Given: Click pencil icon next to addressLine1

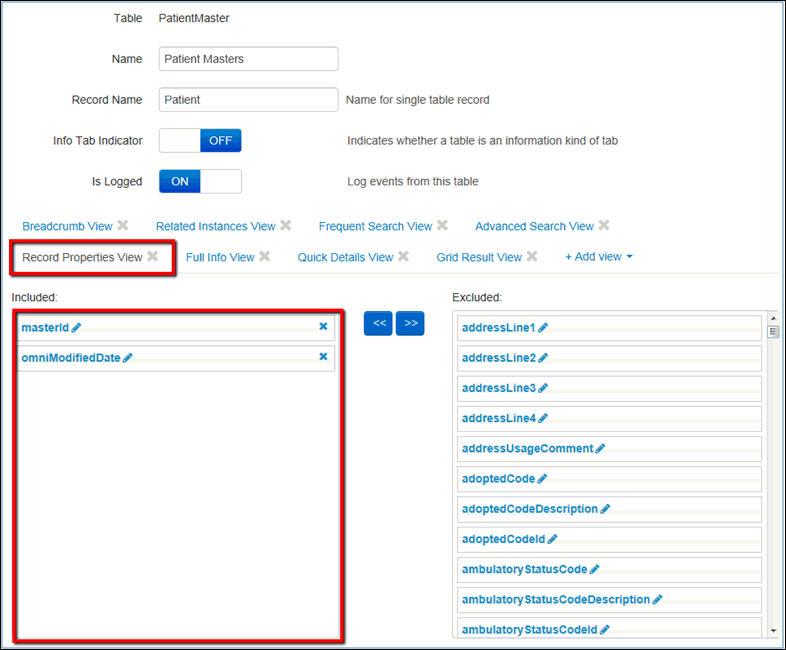Looking at the screenshot, I should coord(543,327).
